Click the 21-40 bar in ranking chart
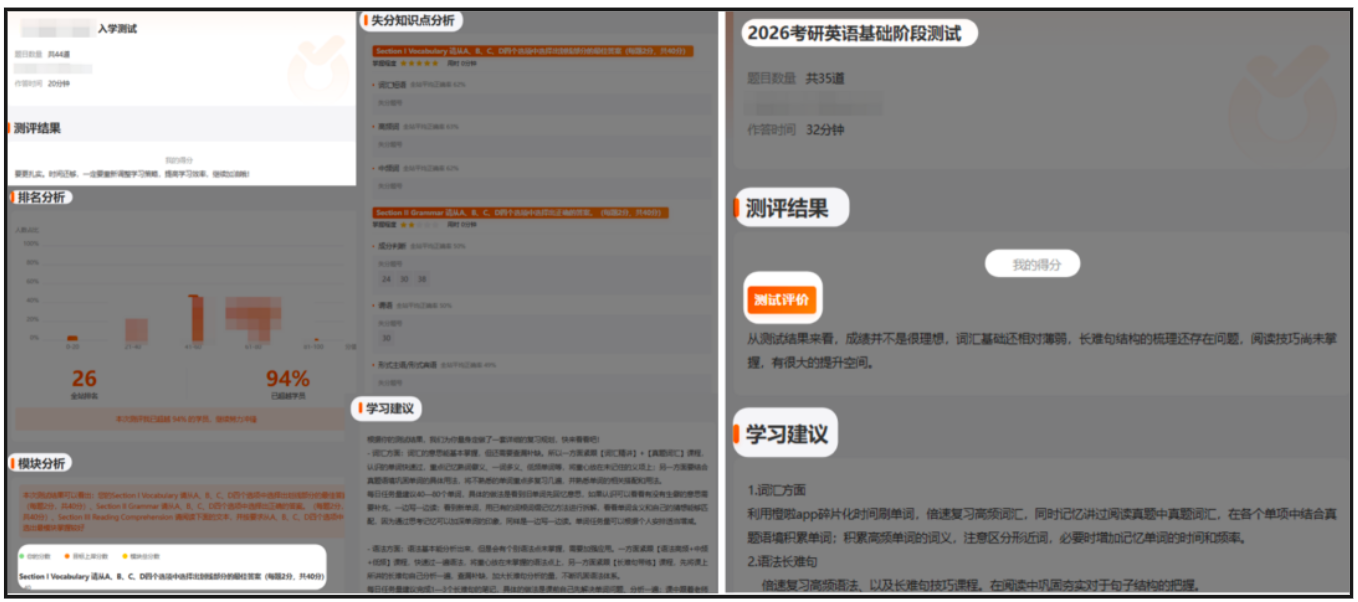This screenshot has width=1358, height=602. coord(135,331)
